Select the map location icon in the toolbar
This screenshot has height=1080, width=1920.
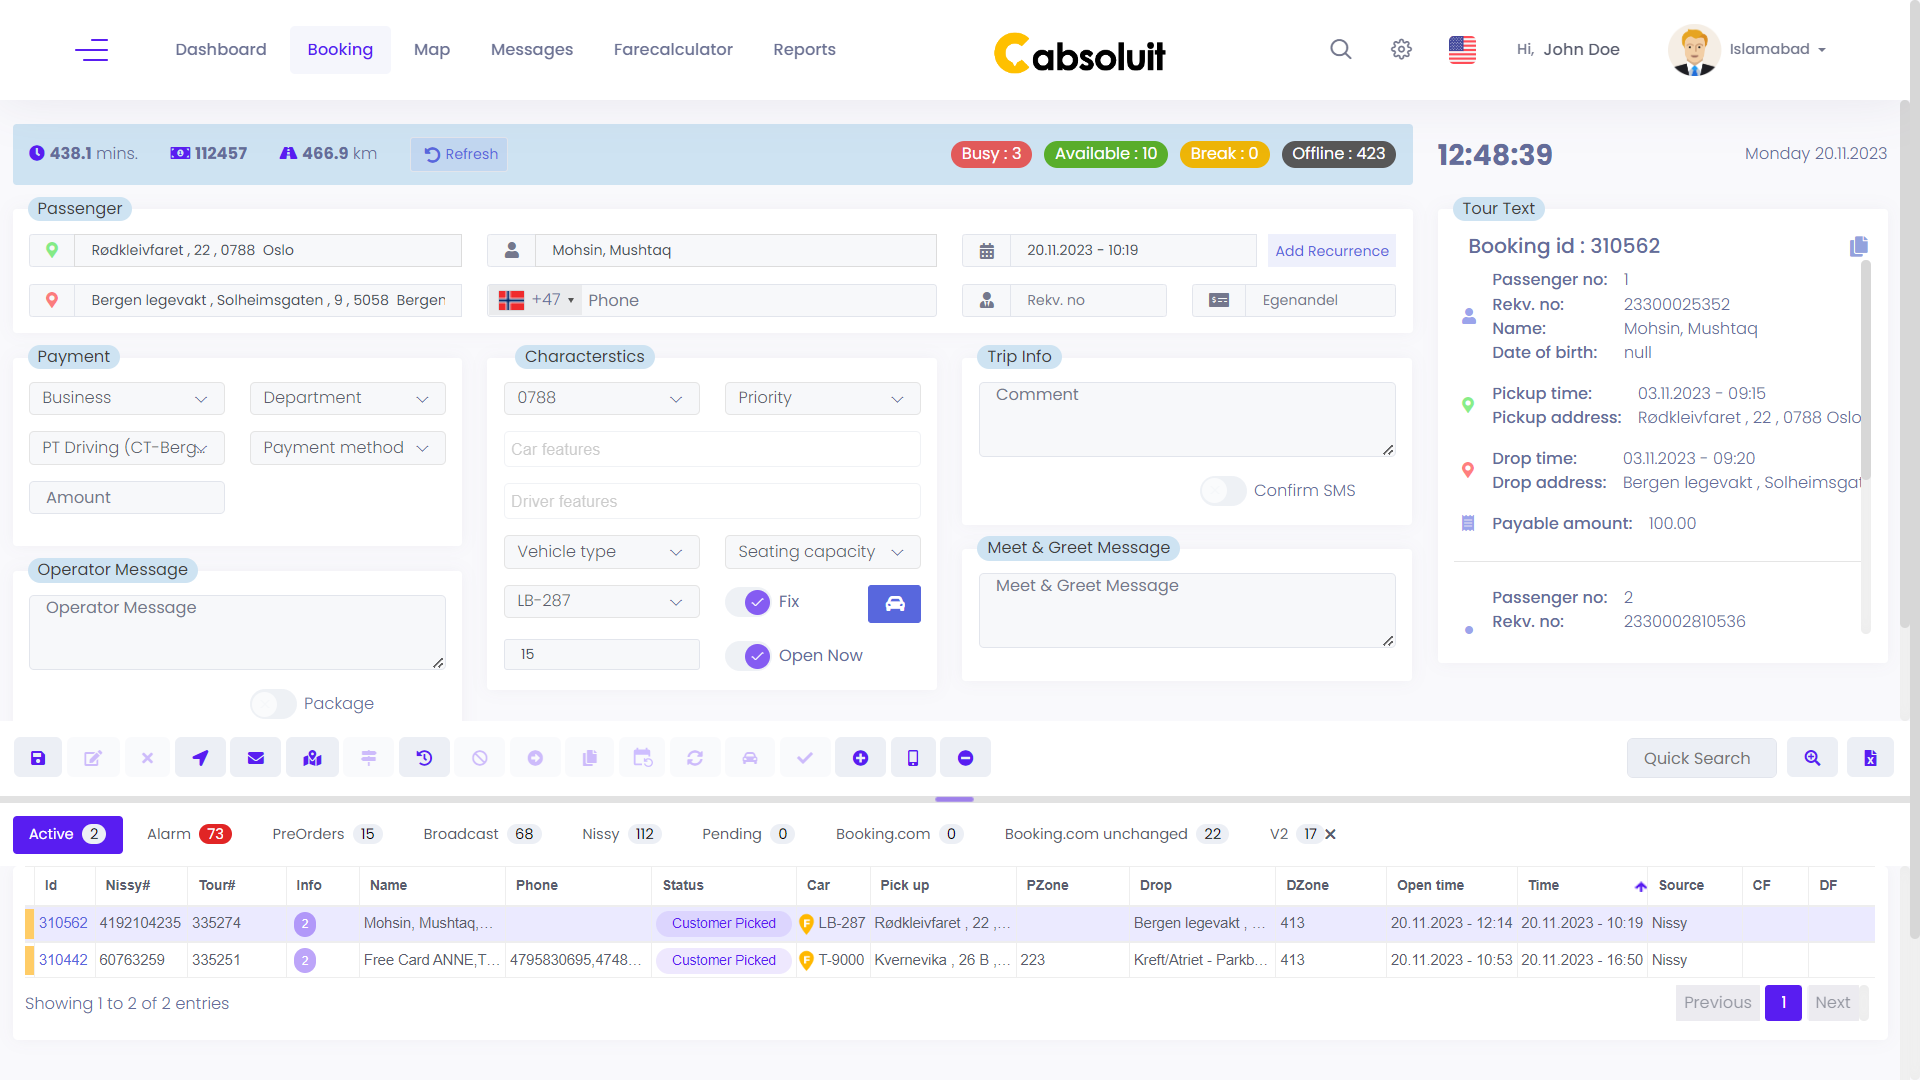click(312, 758)
